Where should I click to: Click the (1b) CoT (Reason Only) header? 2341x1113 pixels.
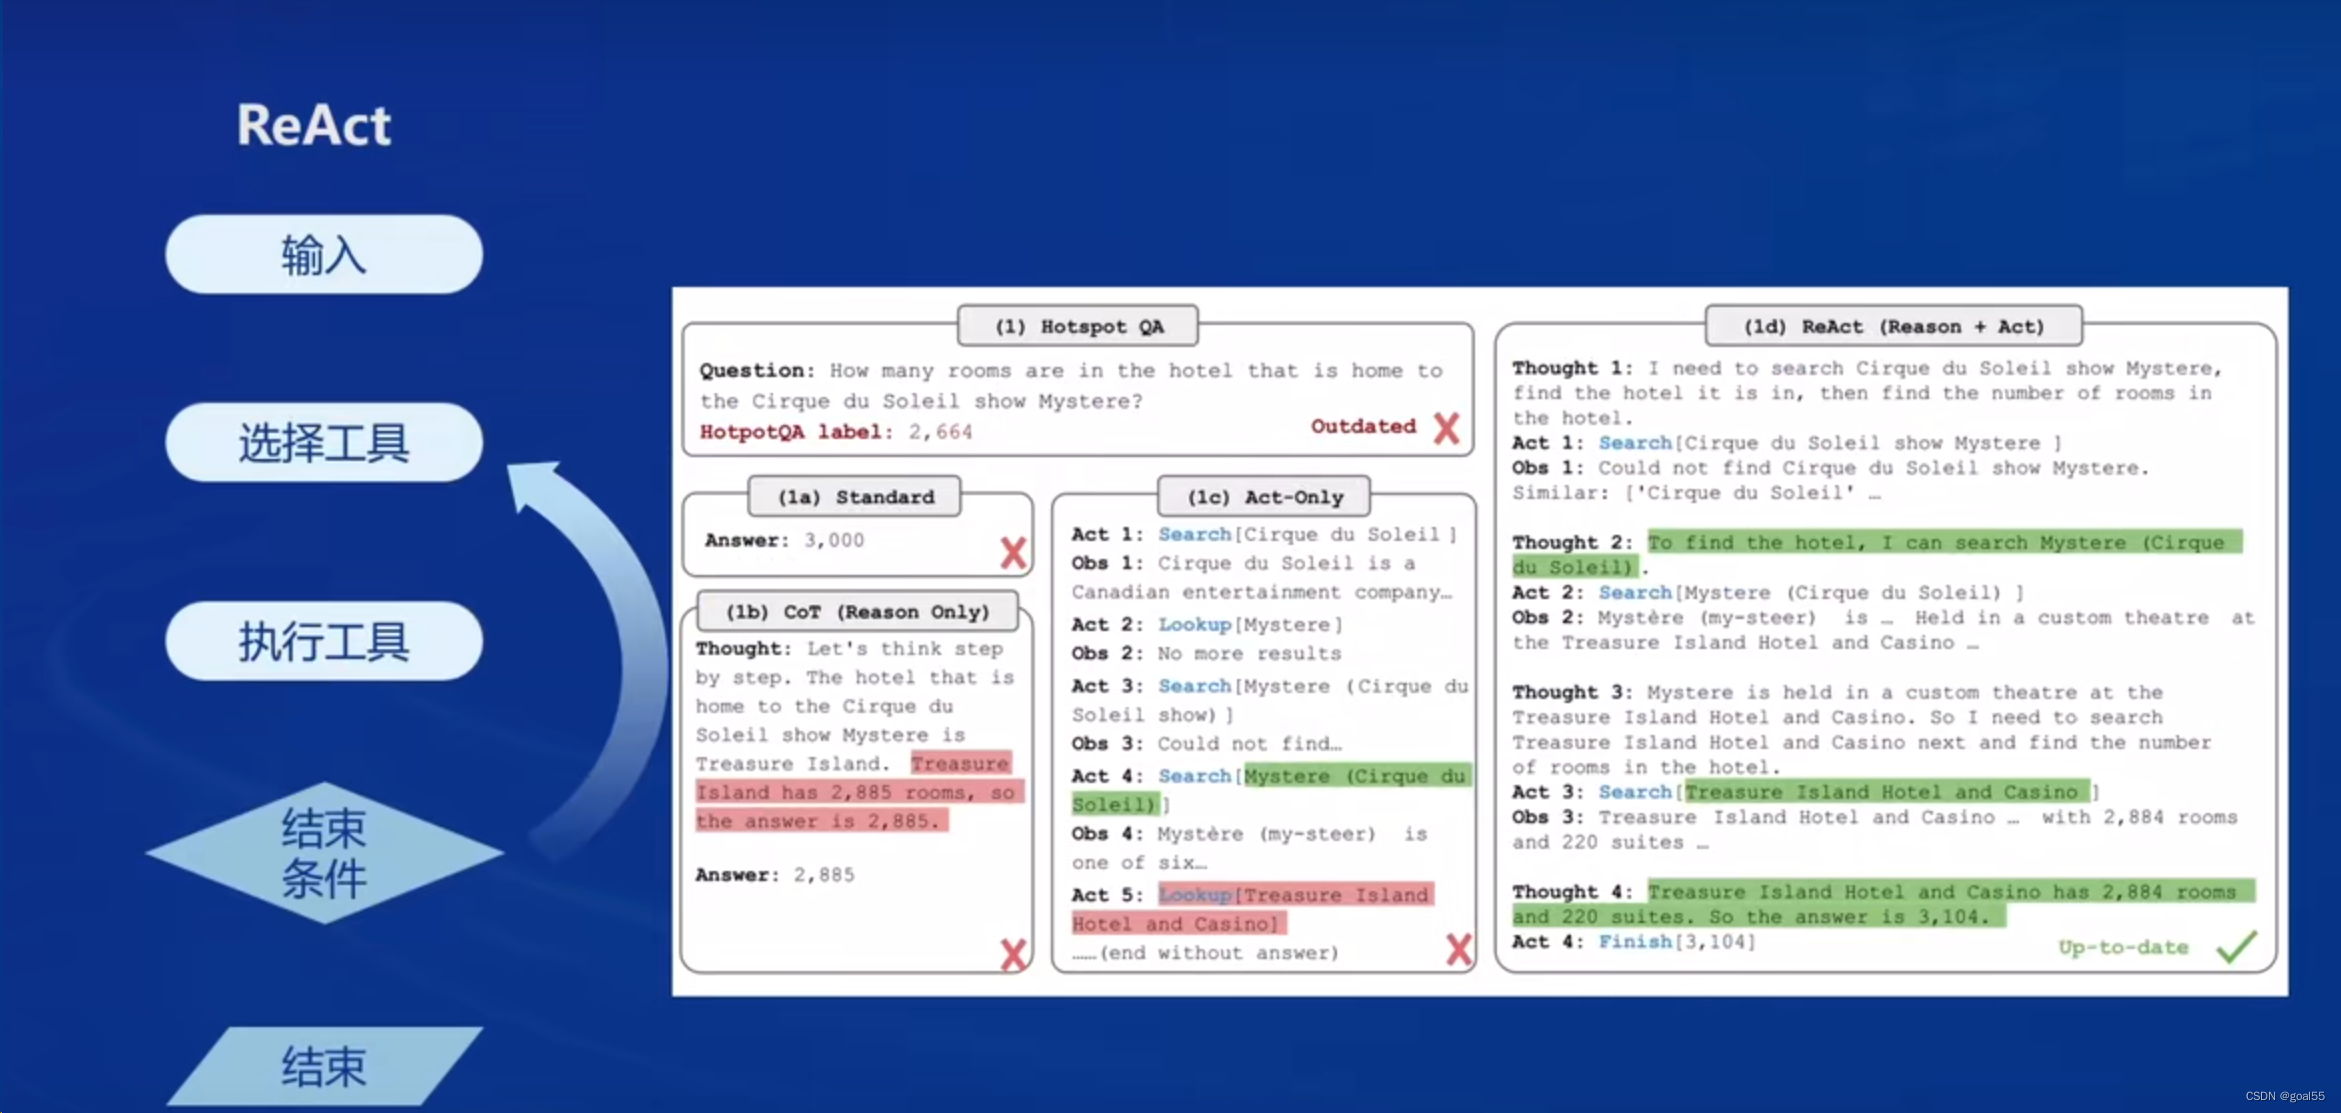pyautogui.click(x=857, y=611)
